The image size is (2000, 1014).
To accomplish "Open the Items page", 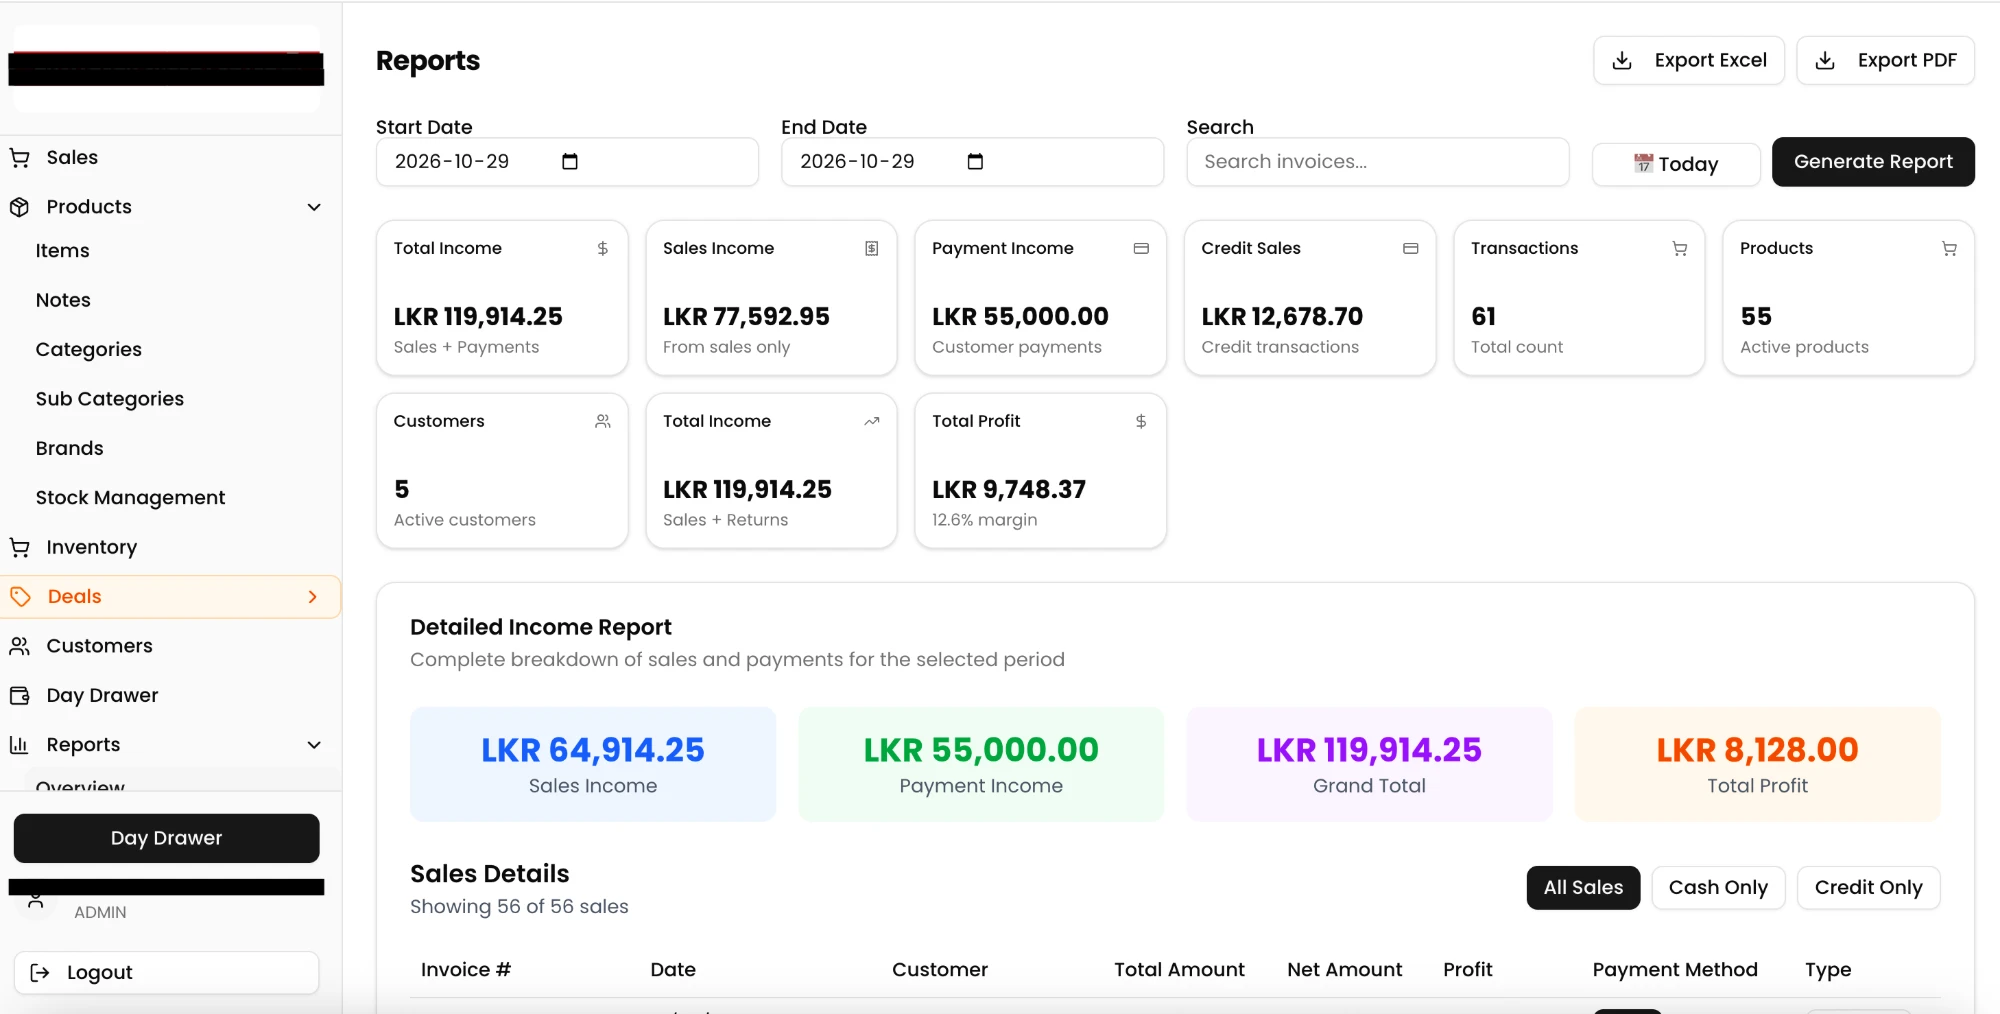I will pyautogui.click(x=63, y=251).
